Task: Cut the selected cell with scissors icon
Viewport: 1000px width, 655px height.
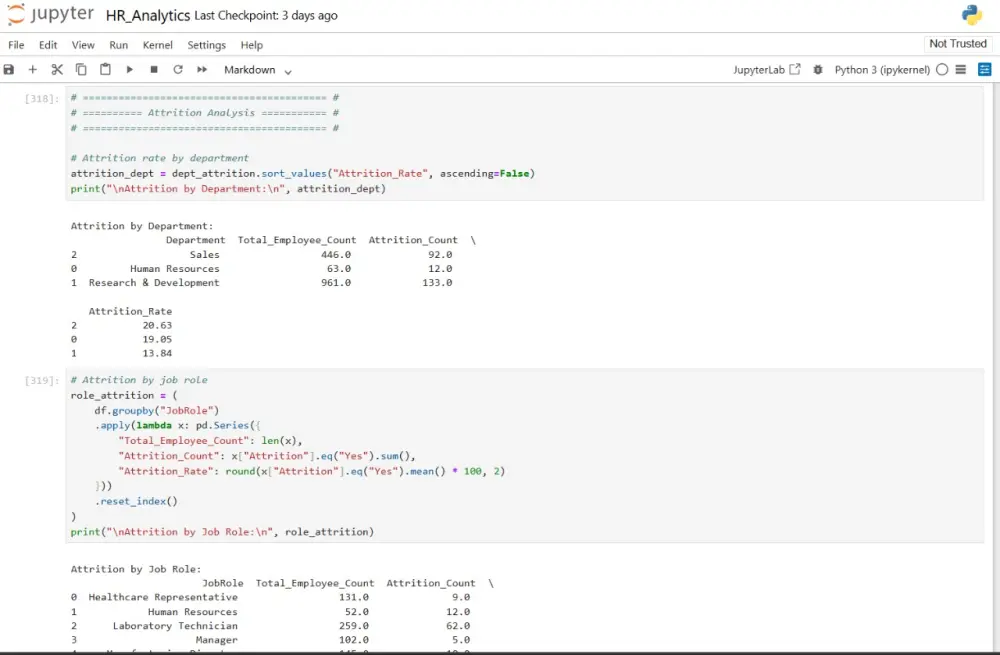Action: (x=56, y=69)
